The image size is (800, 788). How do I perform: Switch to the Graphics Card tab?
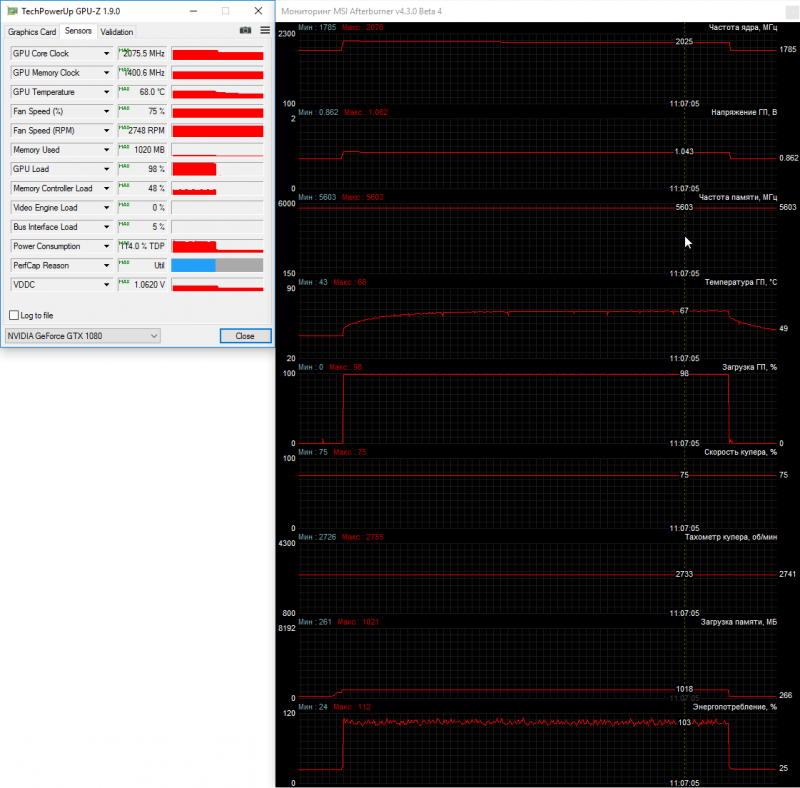click(32, 32)
